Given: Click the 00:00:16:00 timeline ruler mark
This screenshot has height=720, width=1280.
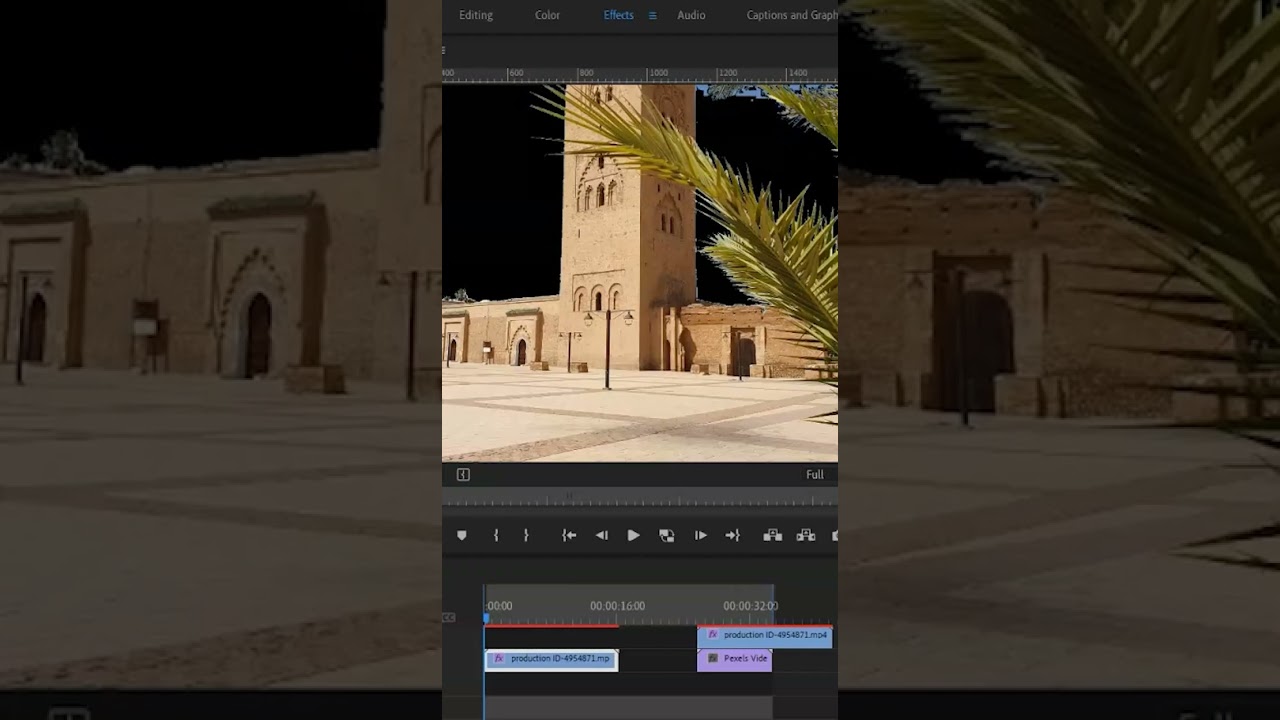Looking at the screenshot, I should tap(617, 606).
